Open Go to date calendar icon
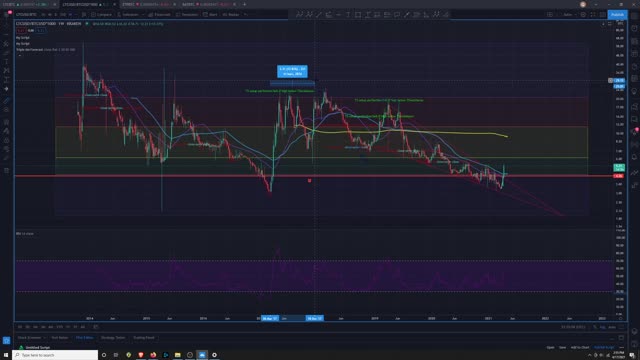 tap(96, 327)
